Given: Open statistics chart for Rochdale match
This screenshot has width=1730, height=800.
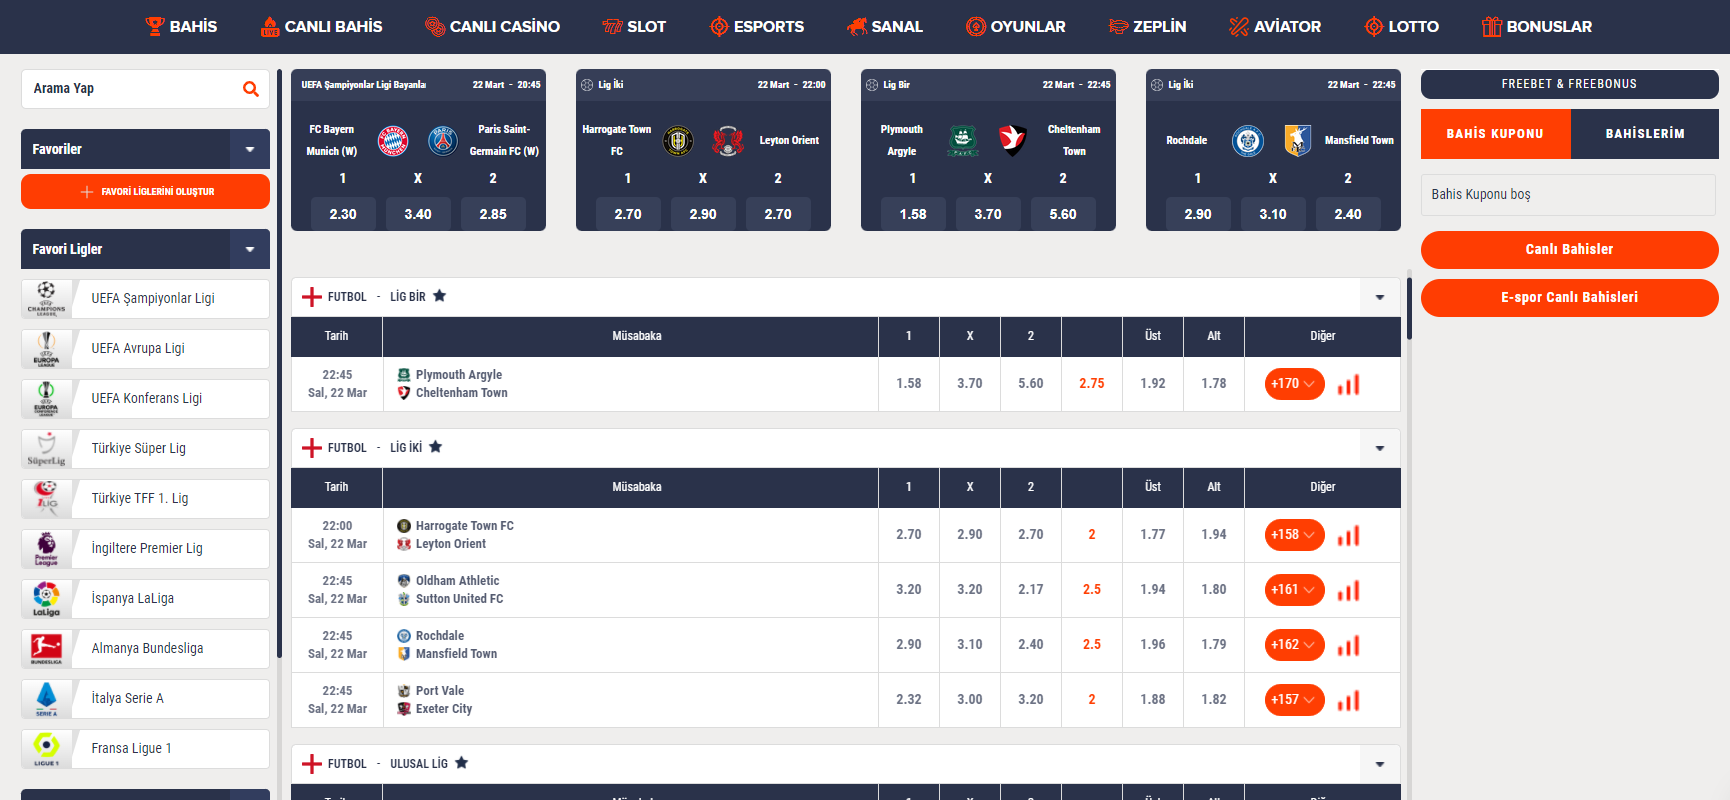Looking at the screenshot, I should click(1349, 645).
